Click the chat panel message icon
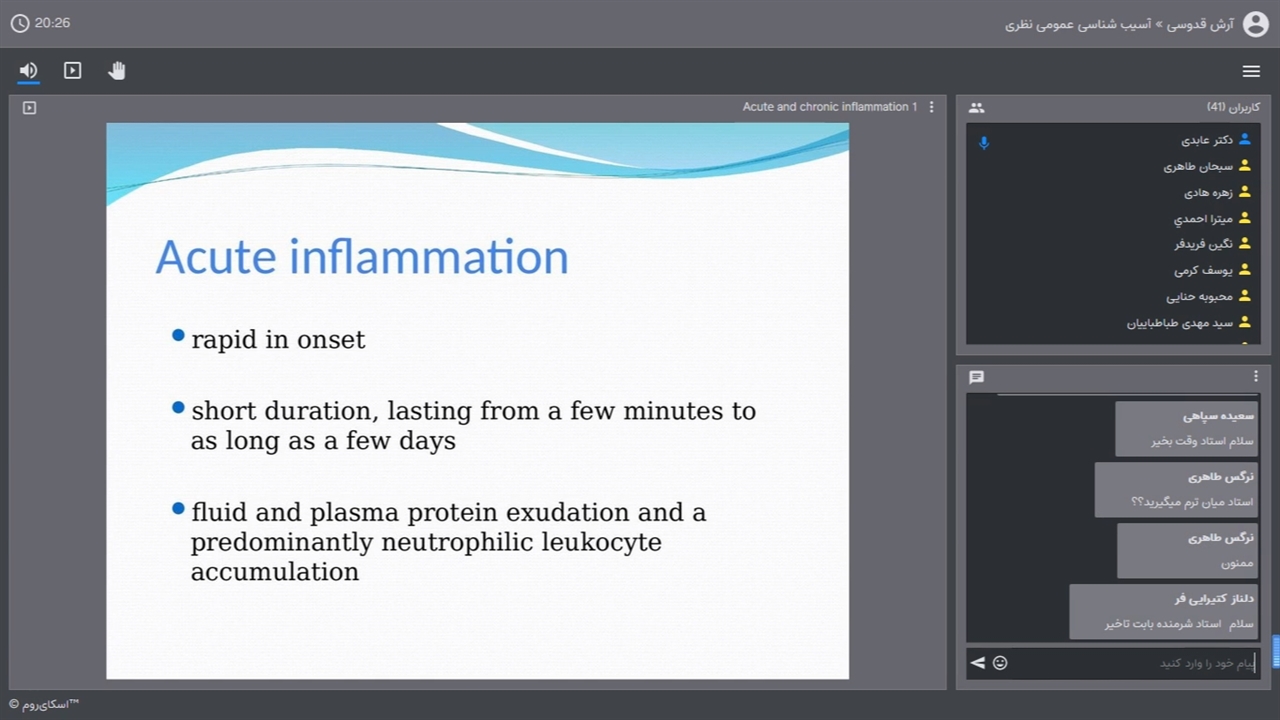1280x720 pixels. click(976, 377)
